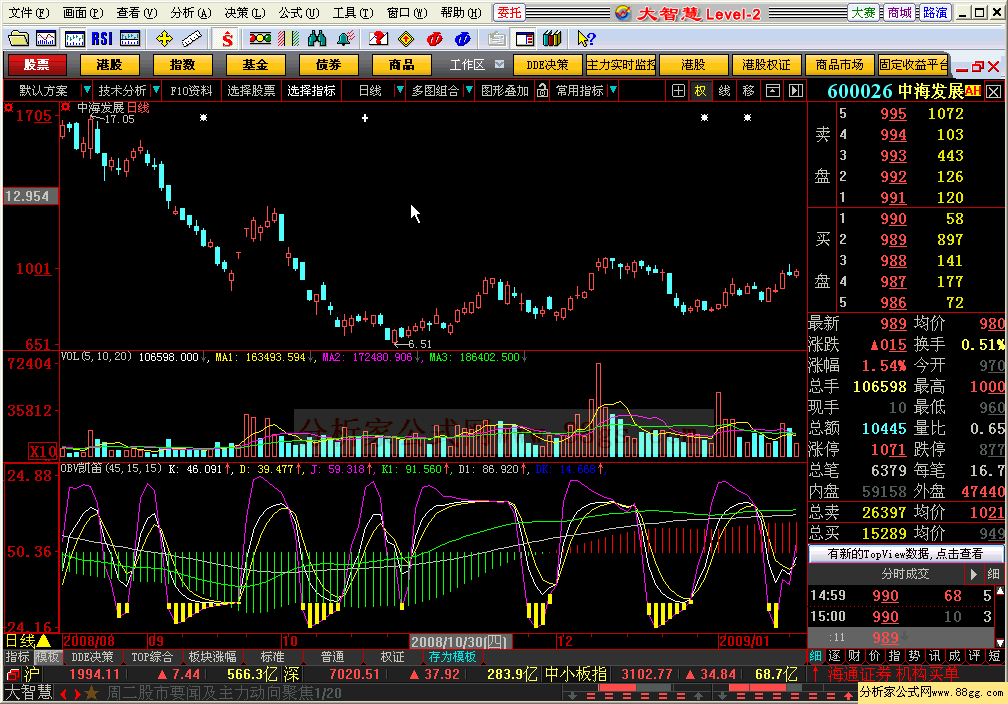The image size is (1008, 704).
Task: Click the F10资料 button
Action: pyautogui.click(x=191, y=91)
